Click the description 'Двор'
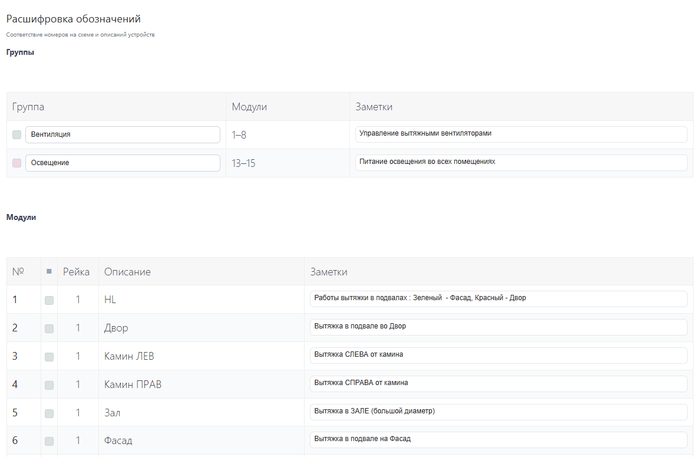 click(x=116, y=328)
